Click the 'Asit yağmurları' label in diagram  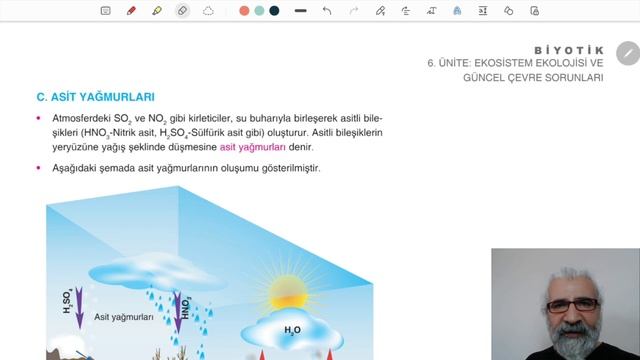(x=124, y=317)
